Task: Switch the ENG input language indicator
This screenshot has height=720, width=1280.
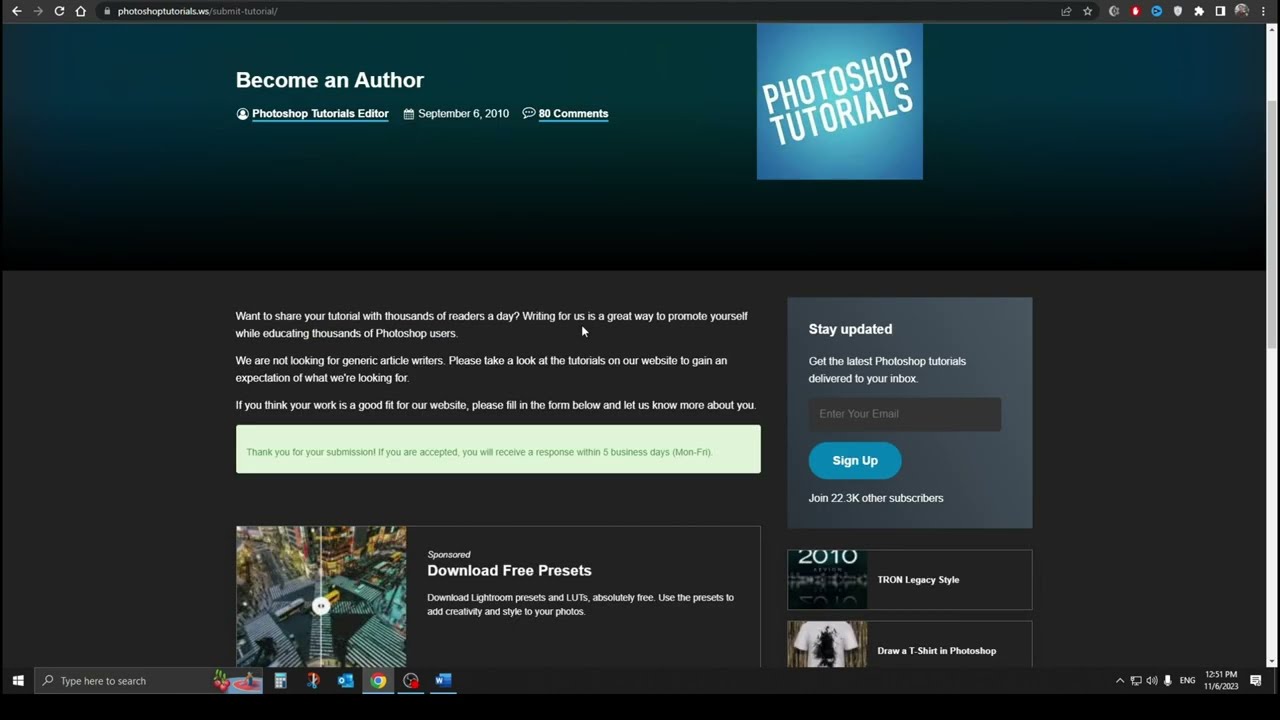Action: click(1188, 681)
